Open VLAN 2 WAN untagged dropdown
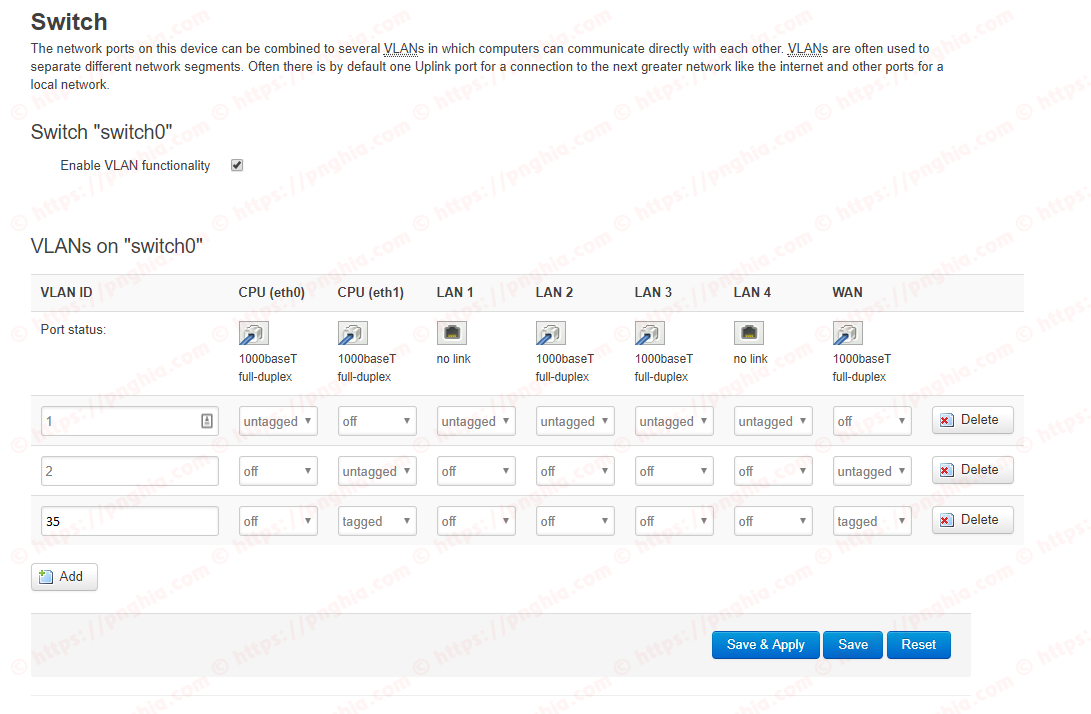This screenshot has width=1091, height=714. coord(872,471)
